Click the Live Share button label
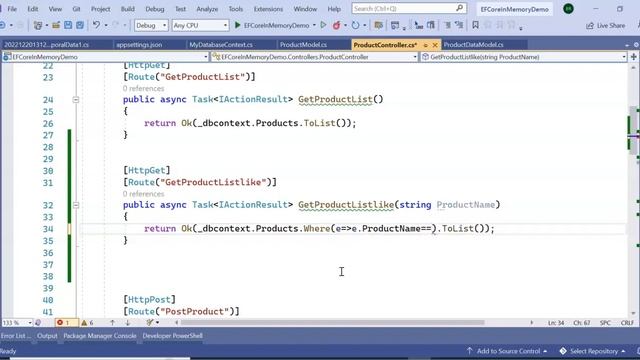 click(x=611, y=26)
